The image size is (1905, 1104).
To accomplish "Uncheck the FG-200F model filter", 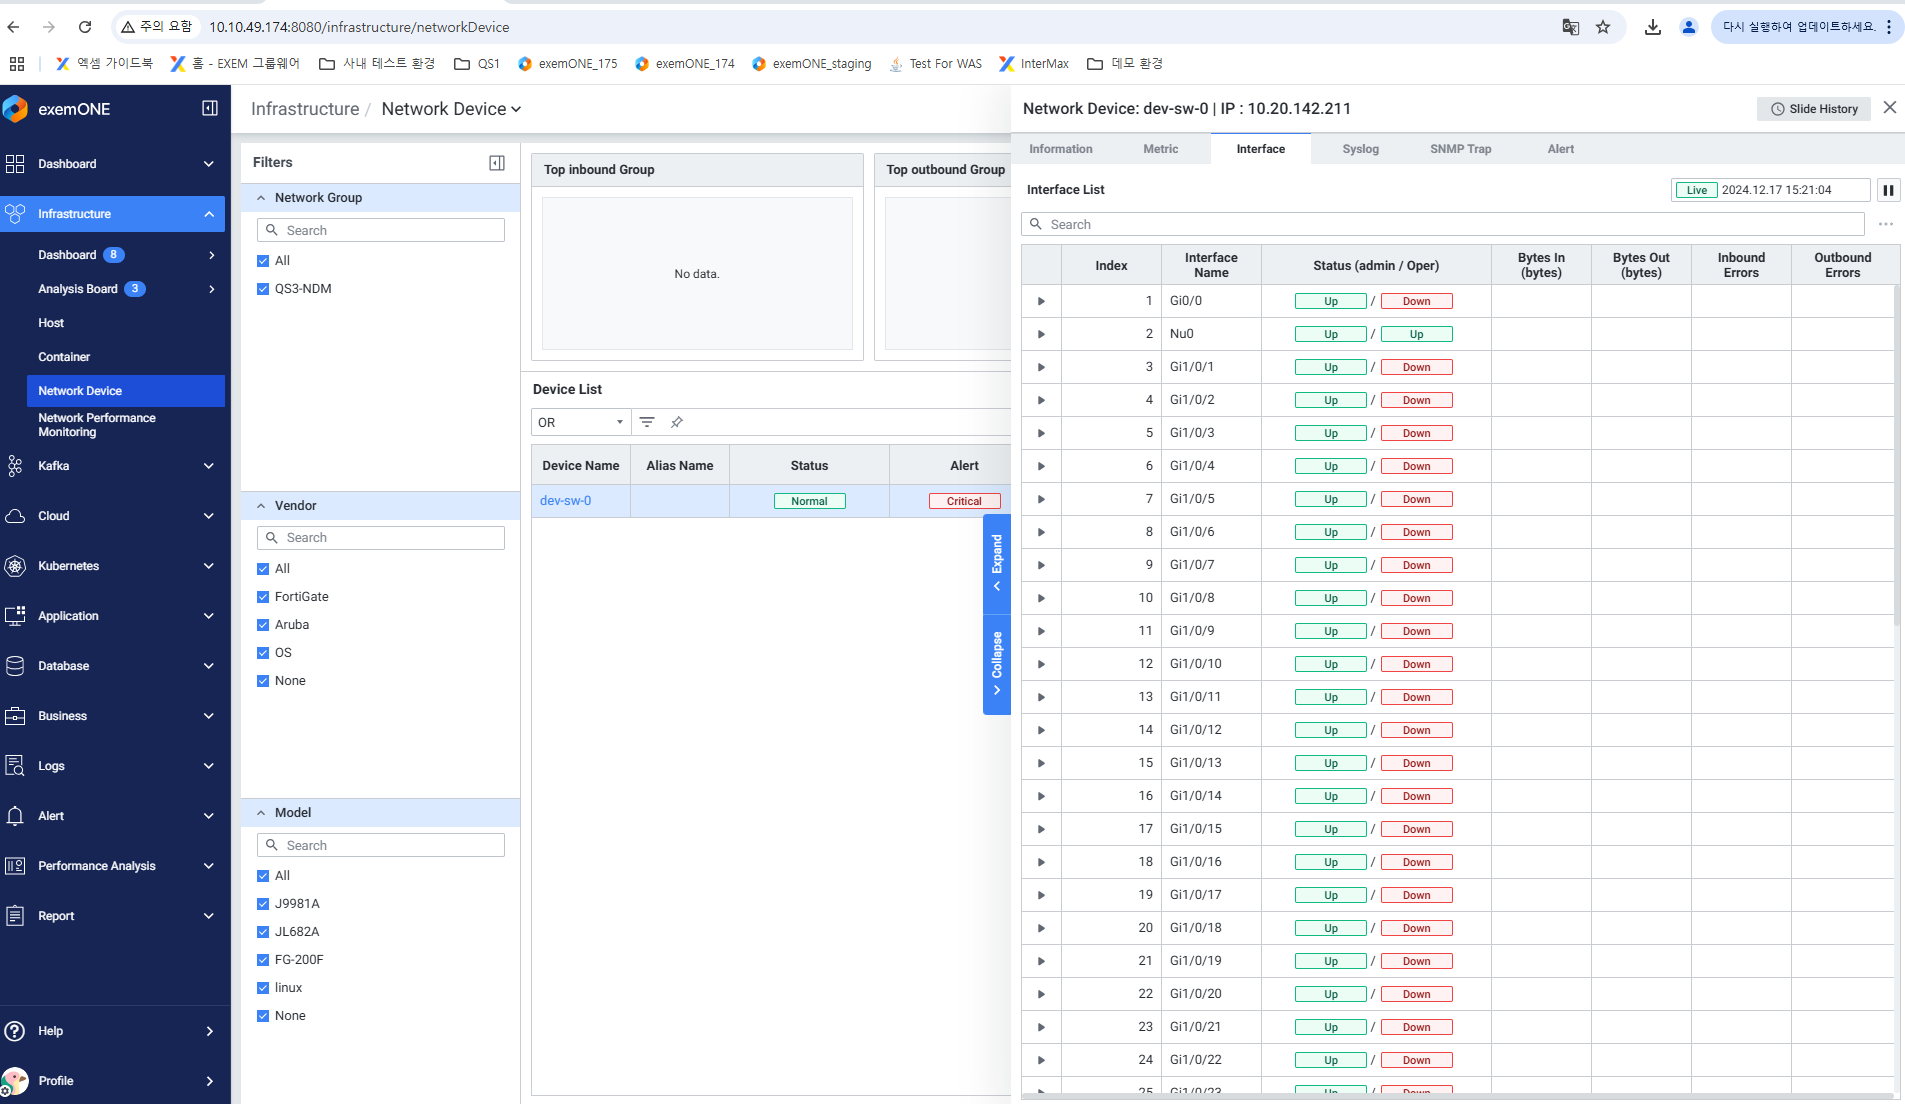I will [x=263, y=960].
